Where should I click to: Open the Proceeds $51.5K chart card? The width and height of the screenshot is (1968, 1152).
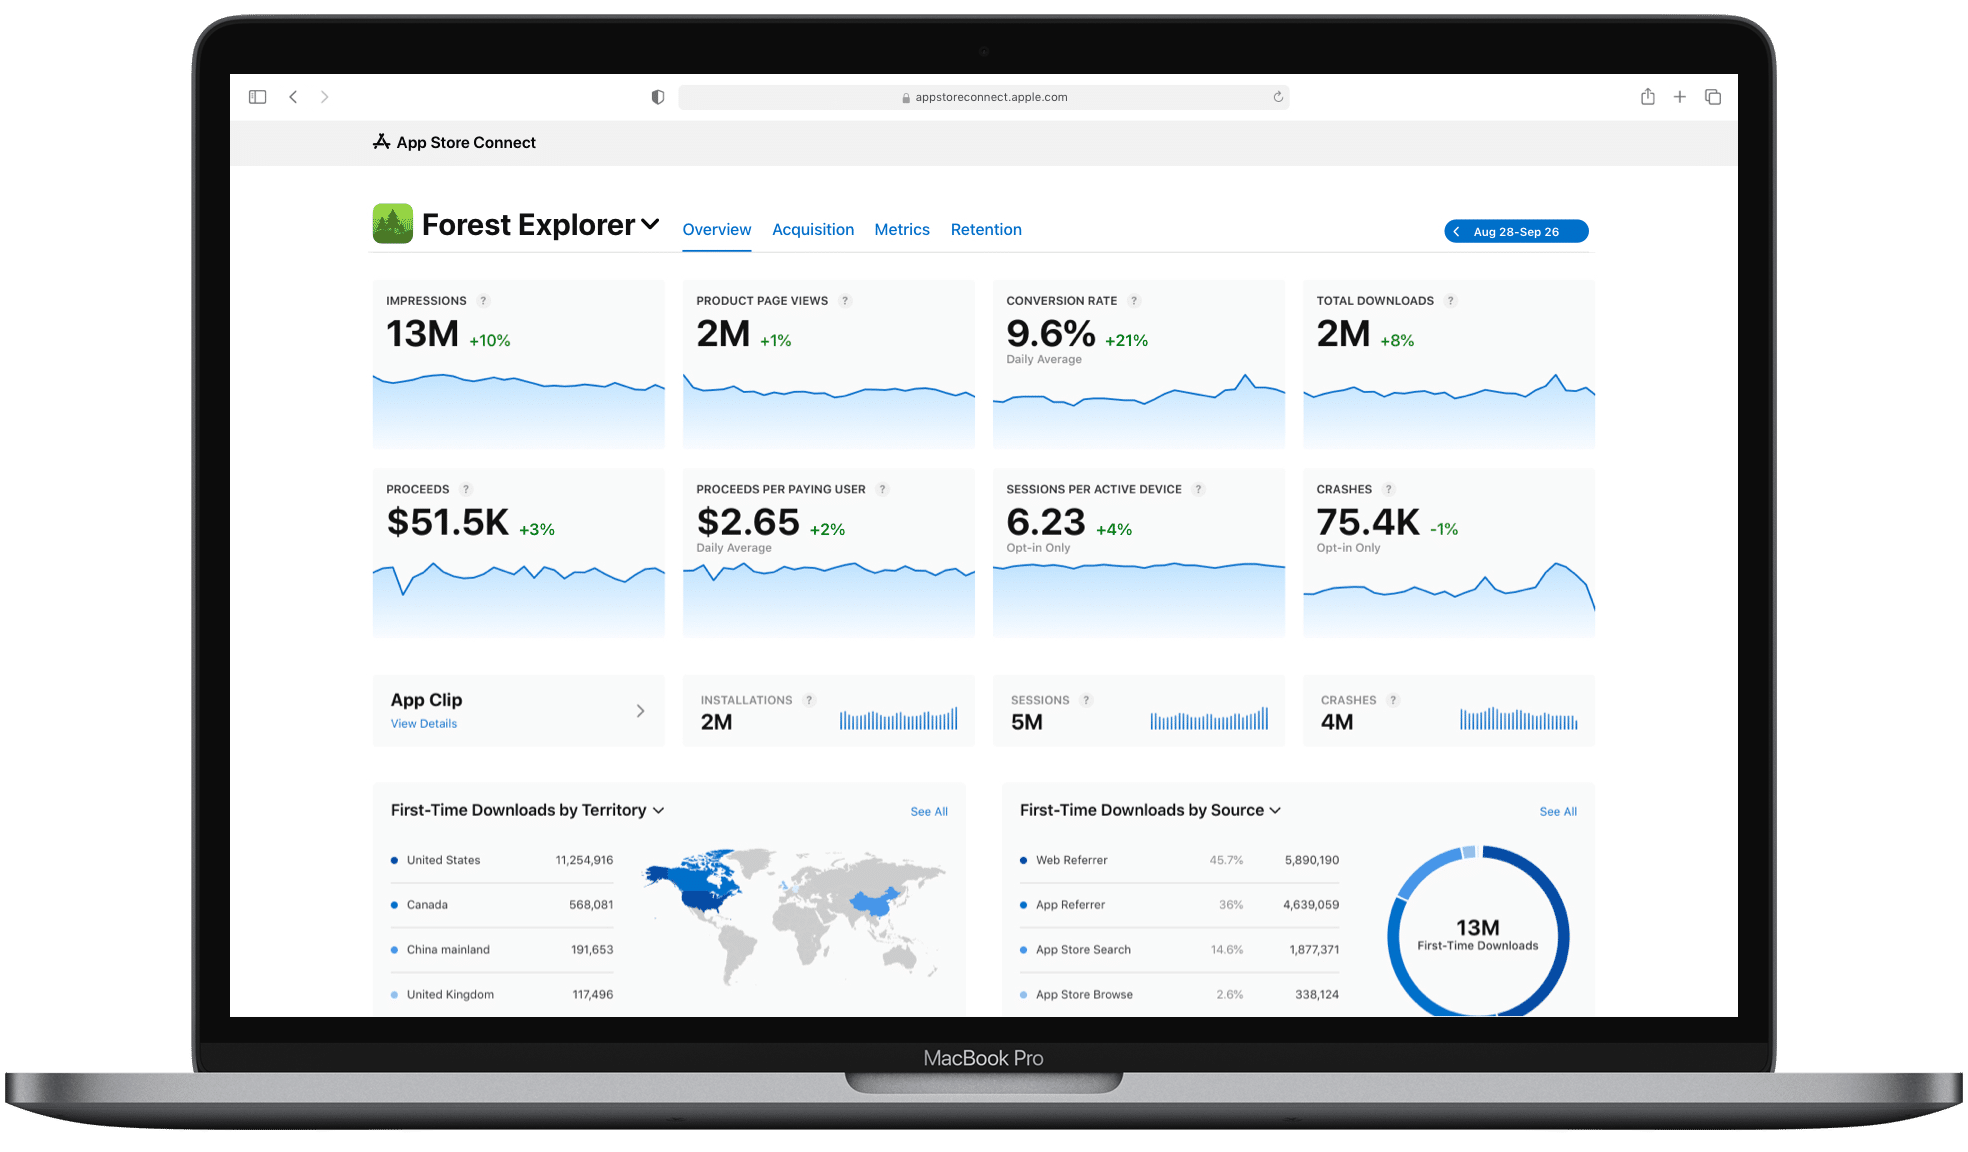(519, 552)
